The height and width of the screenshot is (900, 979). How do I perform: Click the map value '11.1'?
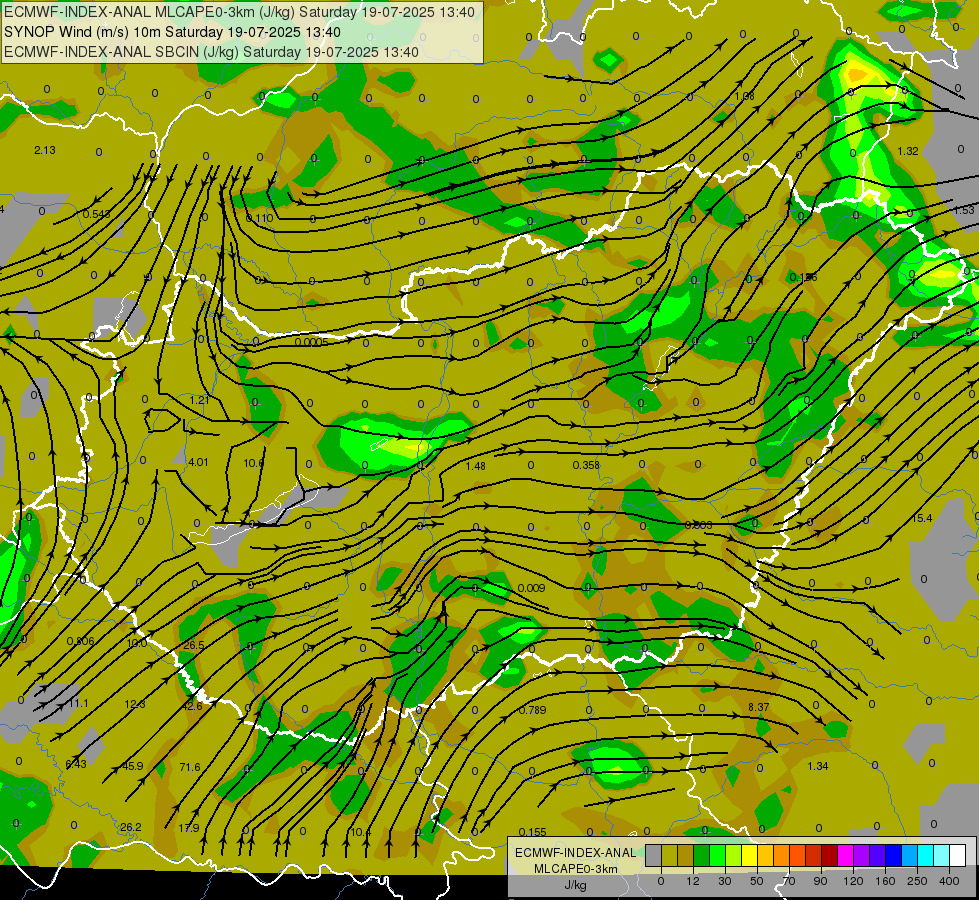pyautogui.click(x=78, y=704)
